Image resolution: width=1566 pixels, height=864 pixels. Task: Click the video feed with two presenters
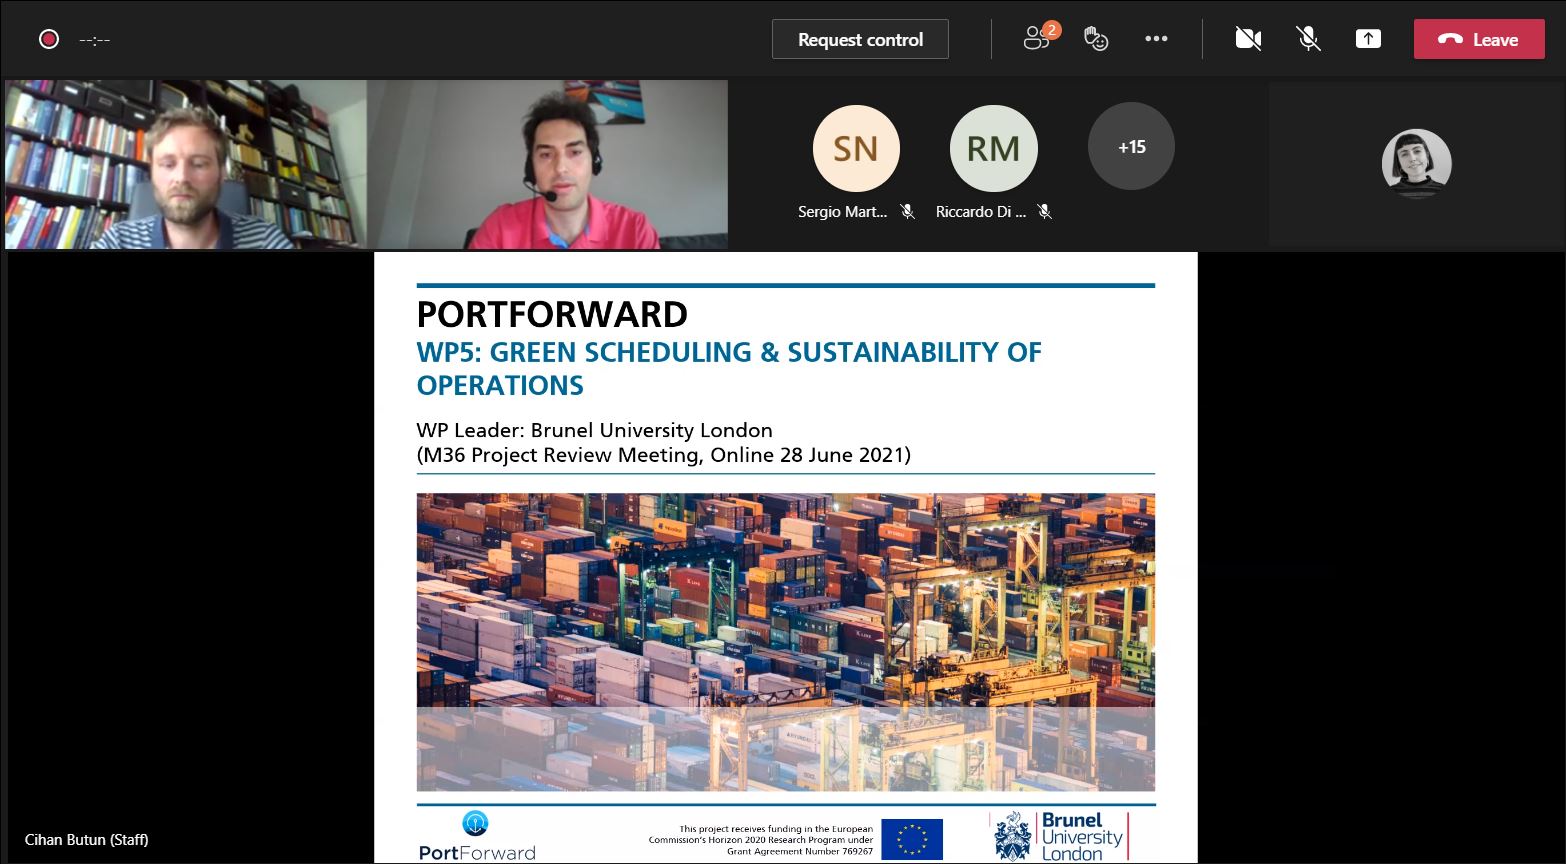tap(366, 165)
